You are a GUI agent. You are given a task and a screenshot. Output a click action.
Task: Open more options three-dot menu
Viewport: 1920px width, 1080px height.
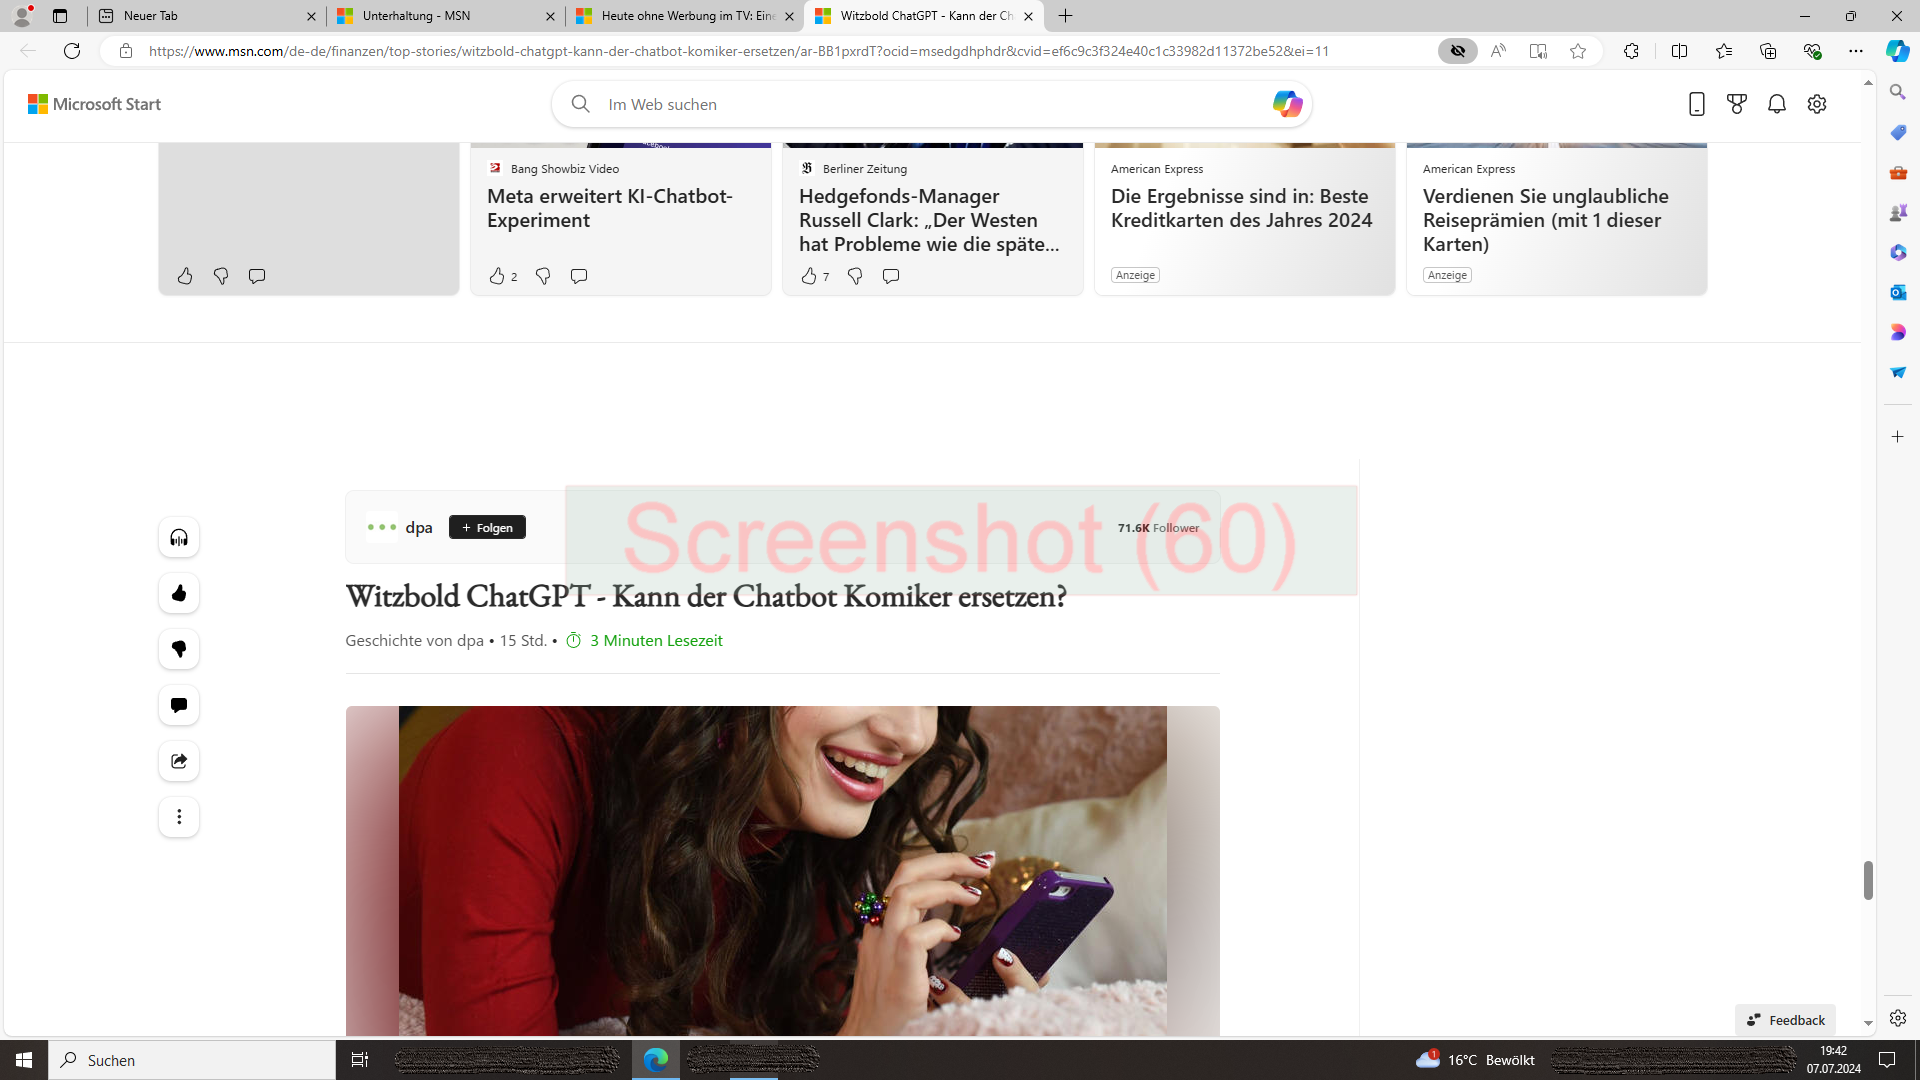(179, 818)
